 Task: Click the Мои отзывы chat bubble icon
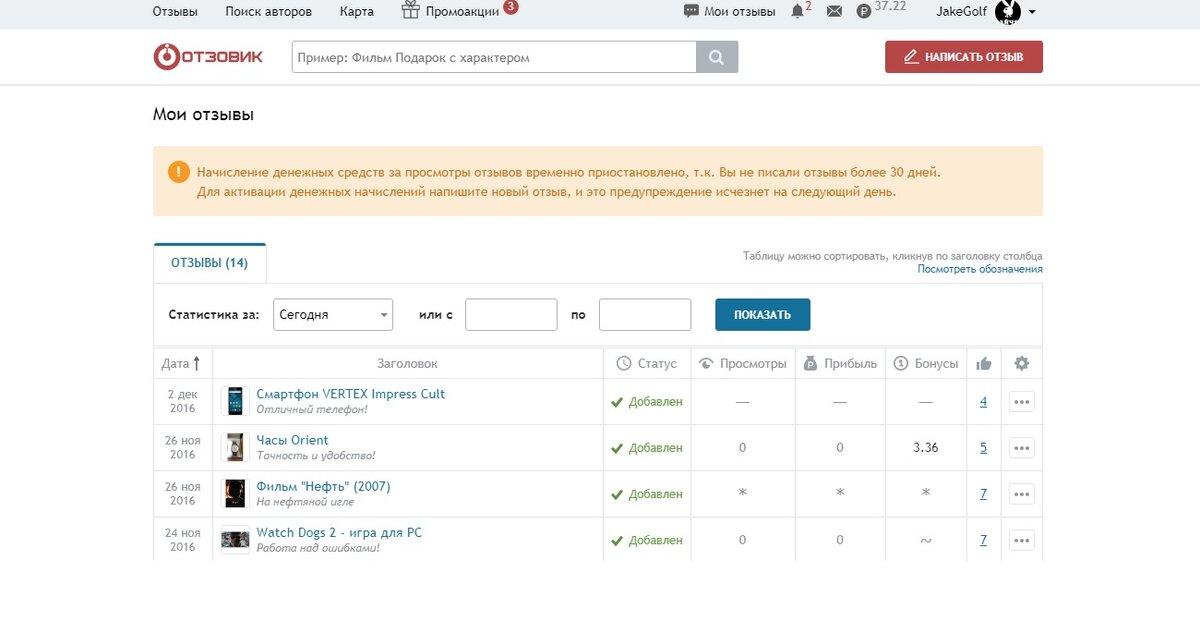pyautogui.click(x=691, y=11)
